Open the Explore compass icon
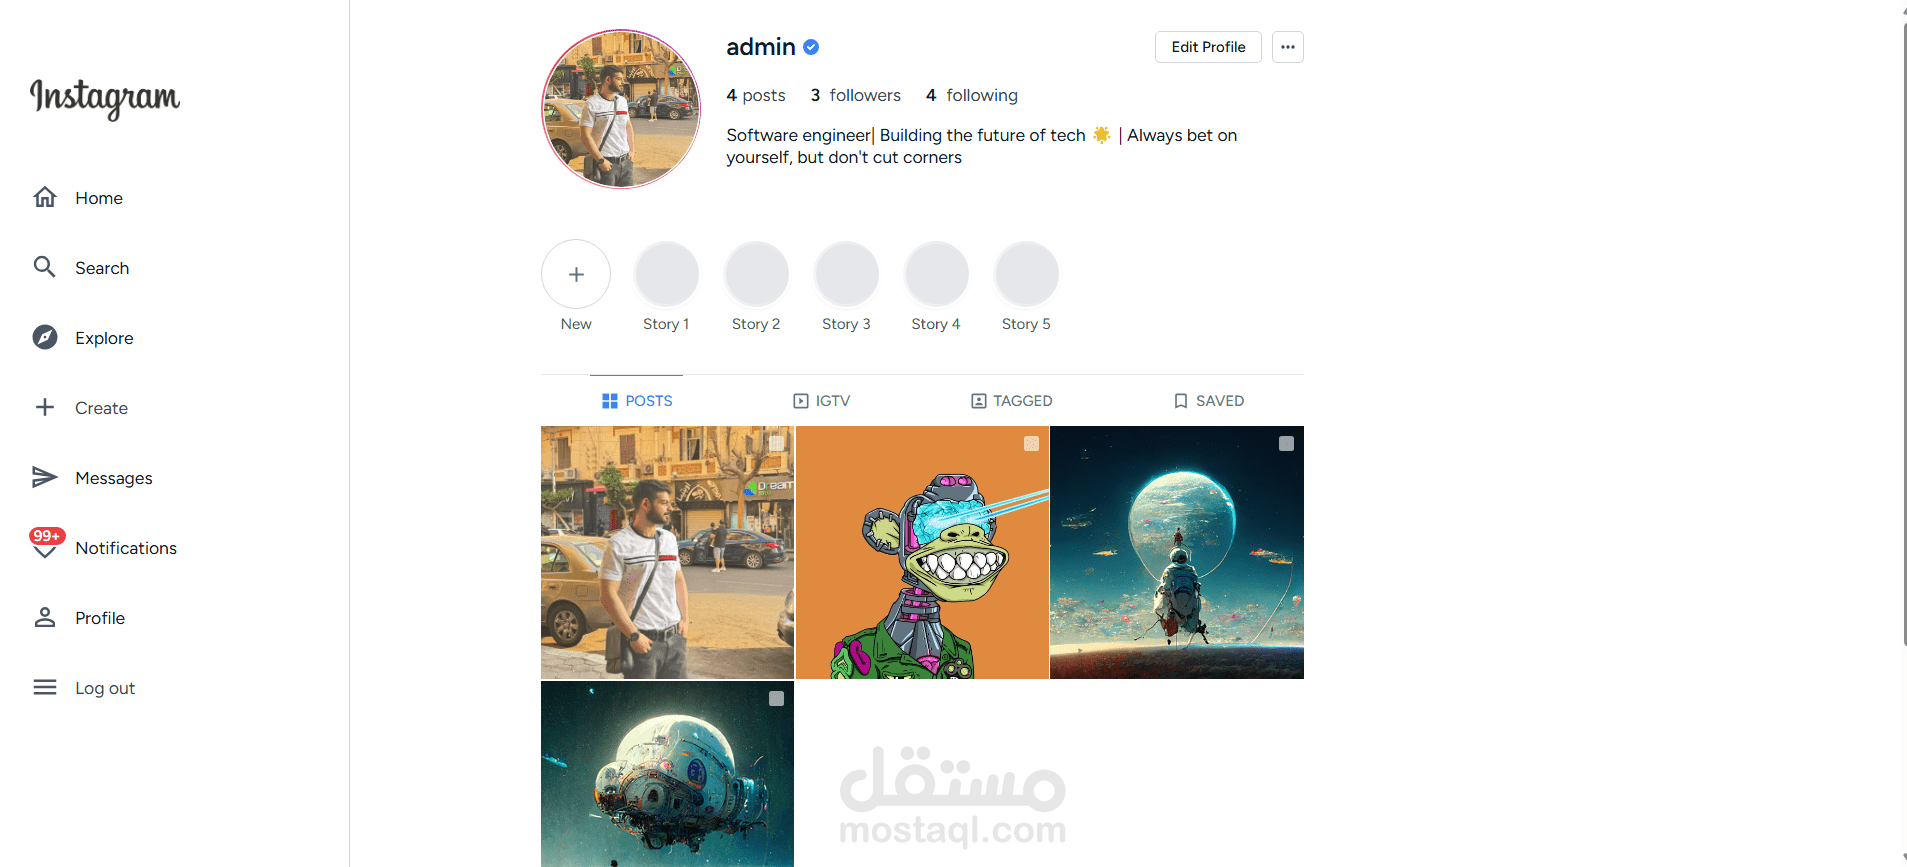The image size is (1907, 867). pos(45,337)
